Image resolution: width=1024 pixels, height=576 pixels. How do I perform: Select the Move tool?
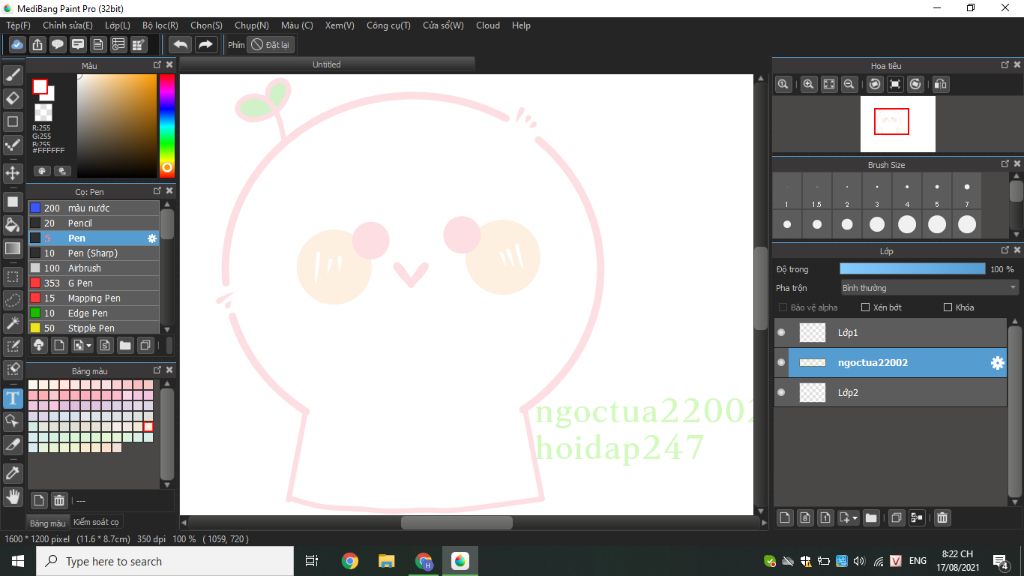coord(12,173)
